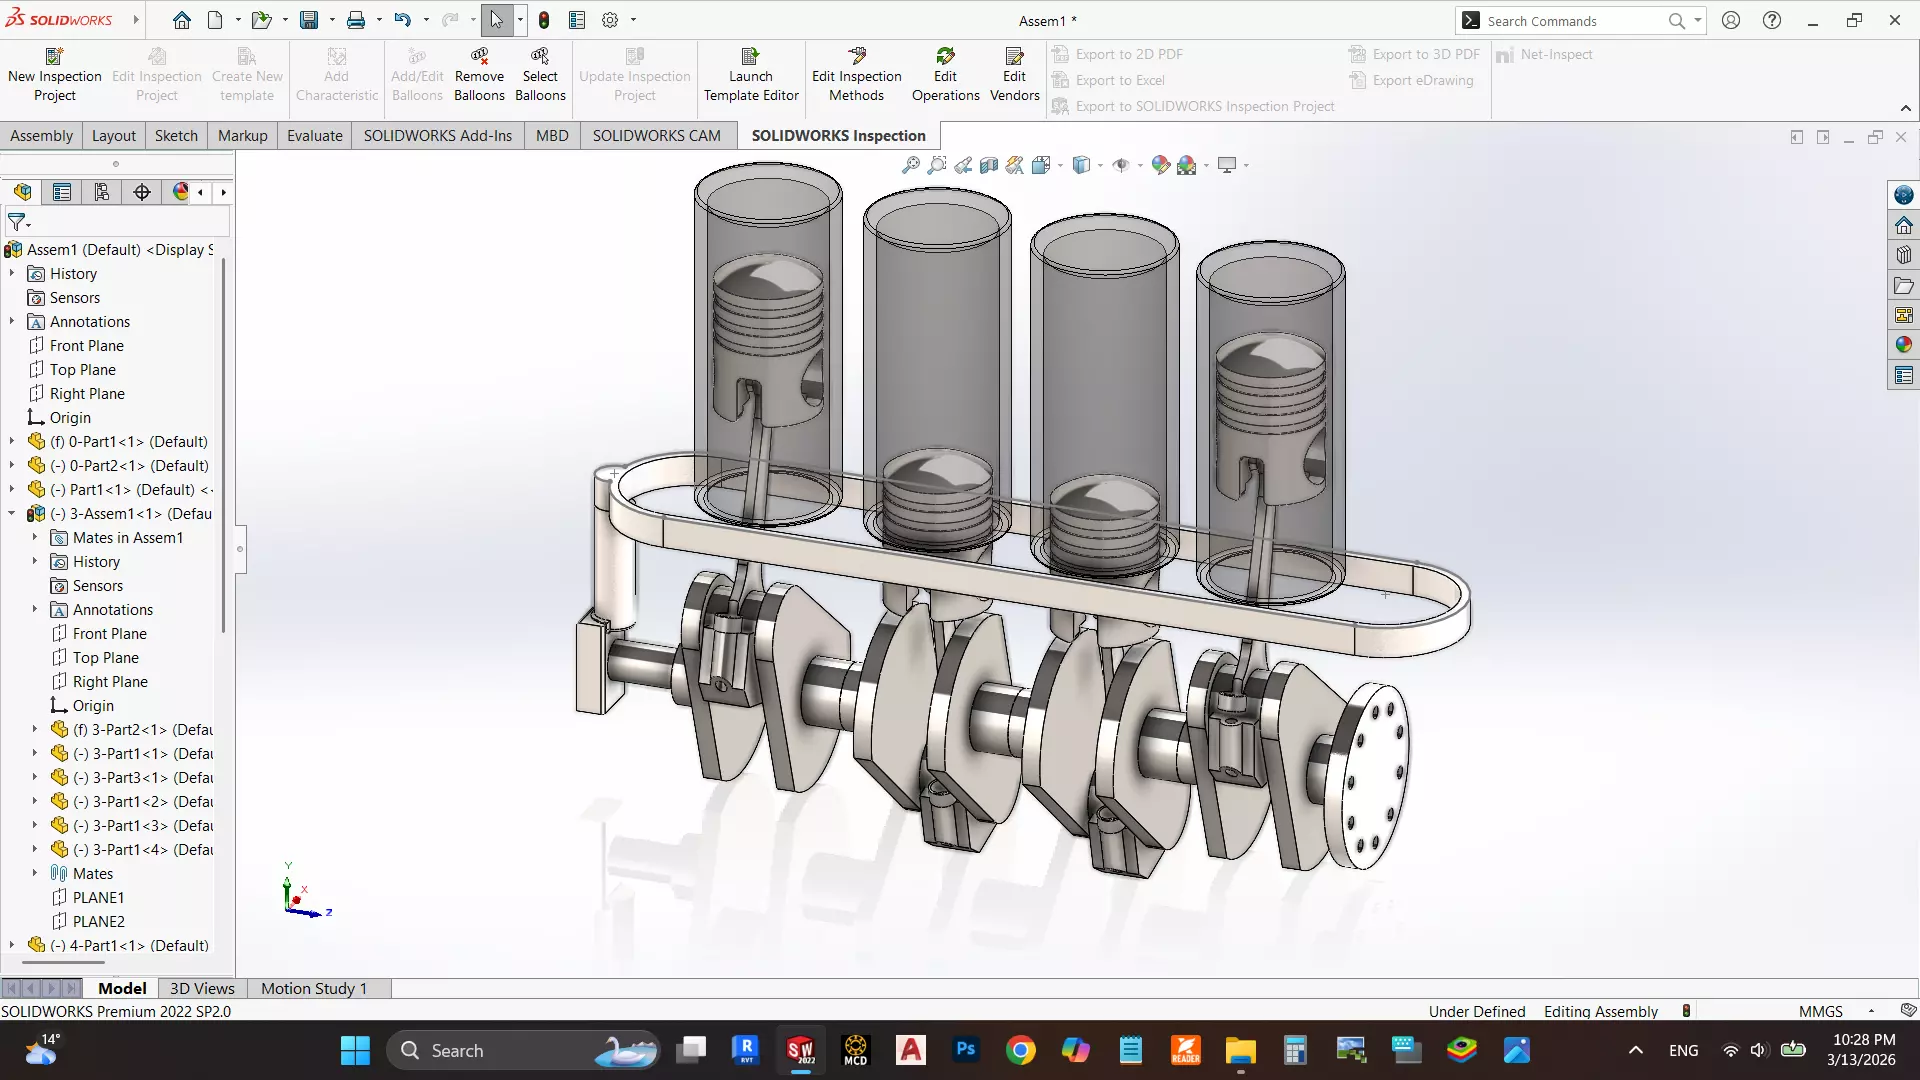Viewport: 1920px width, 1080px height.
Task: Open the DimXpertManager crosshair tab
Action: click(142, 192)
